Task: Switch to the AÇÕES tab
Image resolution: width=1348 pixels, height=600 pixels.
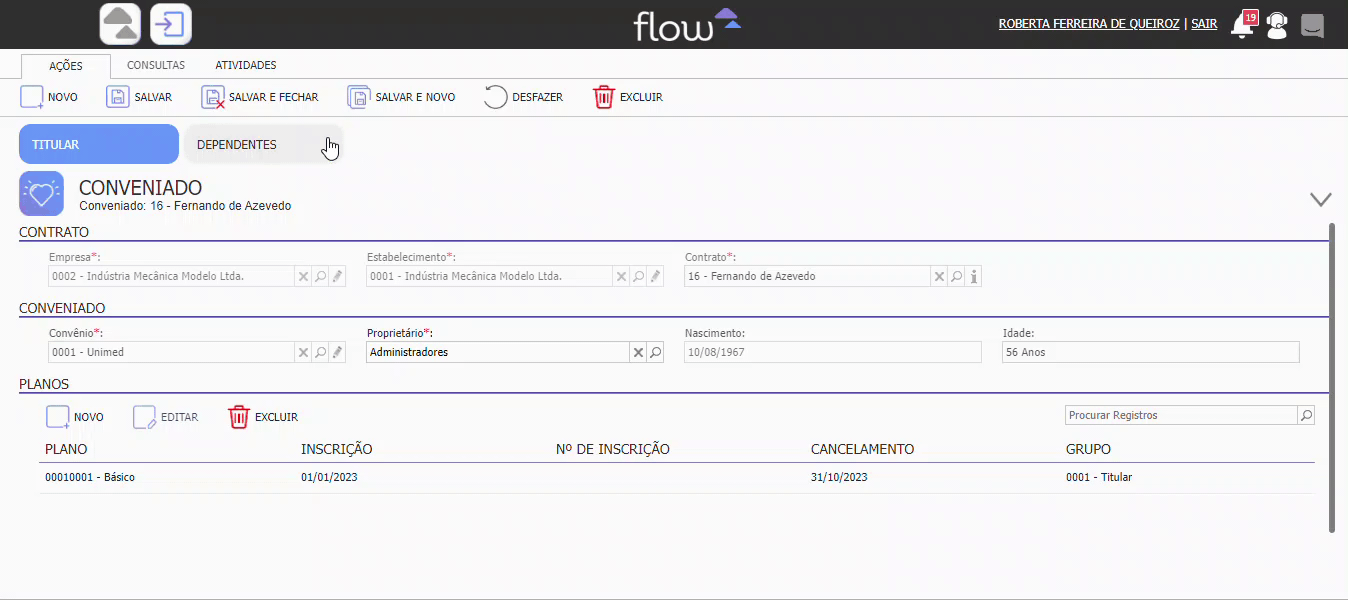Action: 66,66
